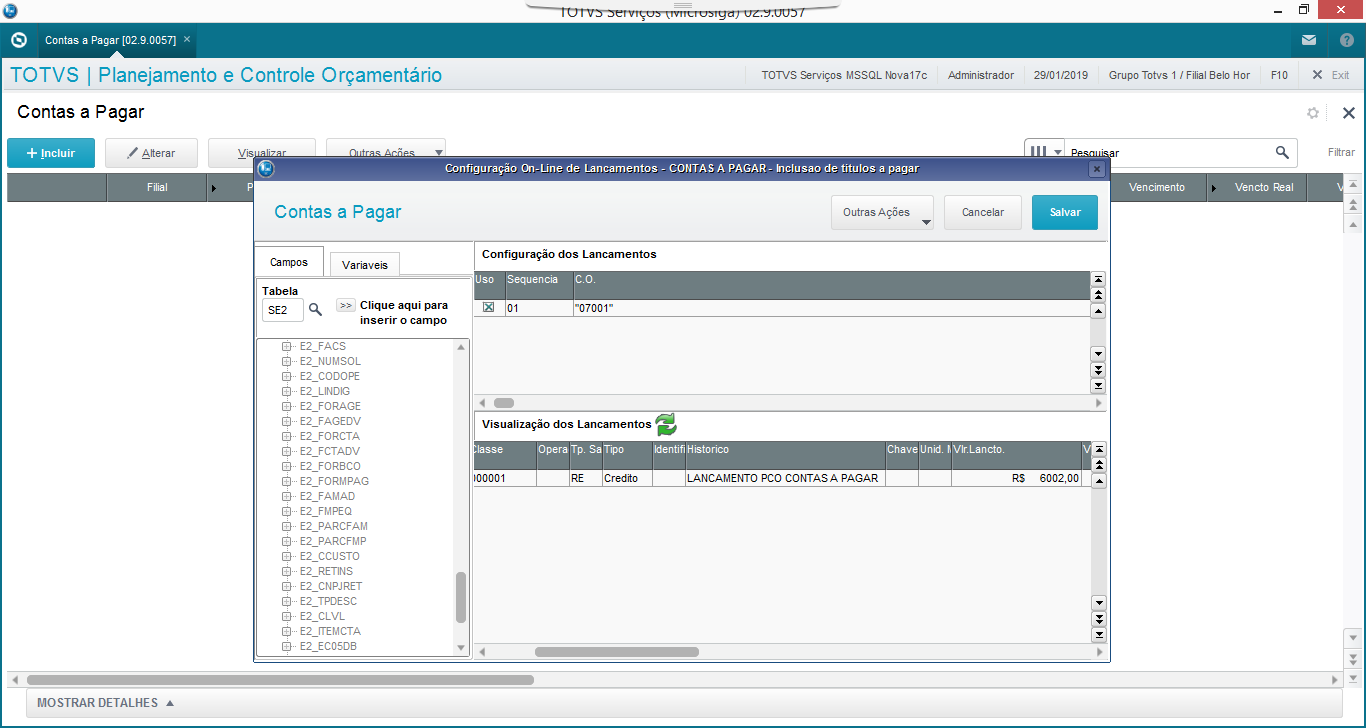Click the green refresh icon for Visualização dos Lancamentos
Image resolution: width=1366 pixels, height=728 pixels.
pos(665,424)
